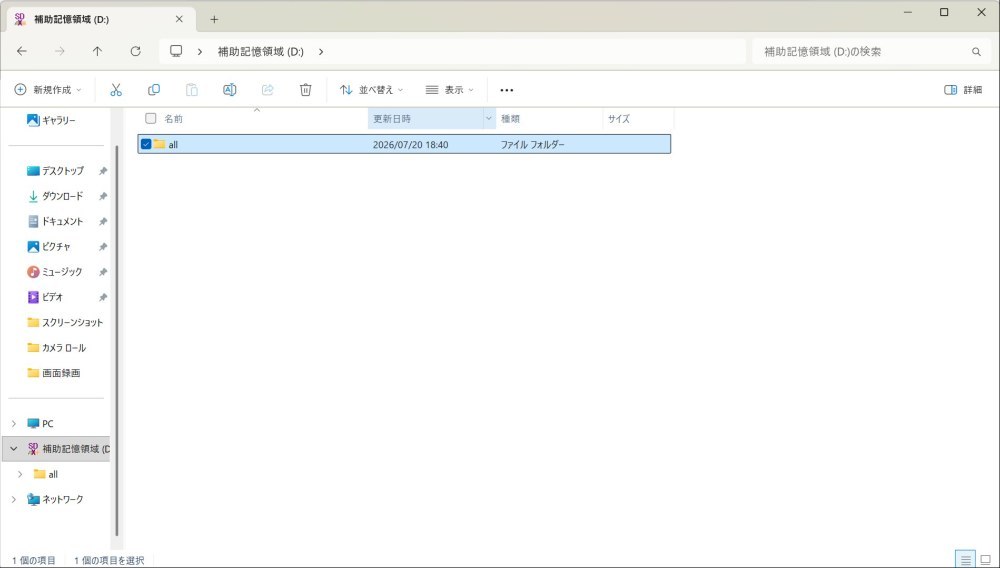Screen dimensions: 1000x568
Task: Click the 1 個の項目を選択 status text
Action: pyautogui.click(x=109, y=560)
